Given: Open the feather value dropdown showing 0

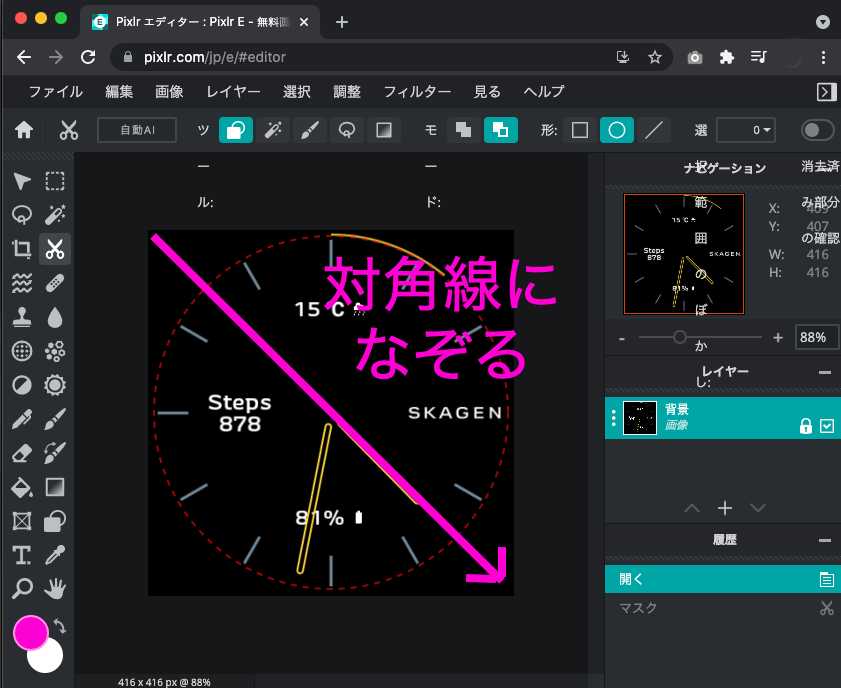Looking at the screenshot, I should (x=746, y=130).
